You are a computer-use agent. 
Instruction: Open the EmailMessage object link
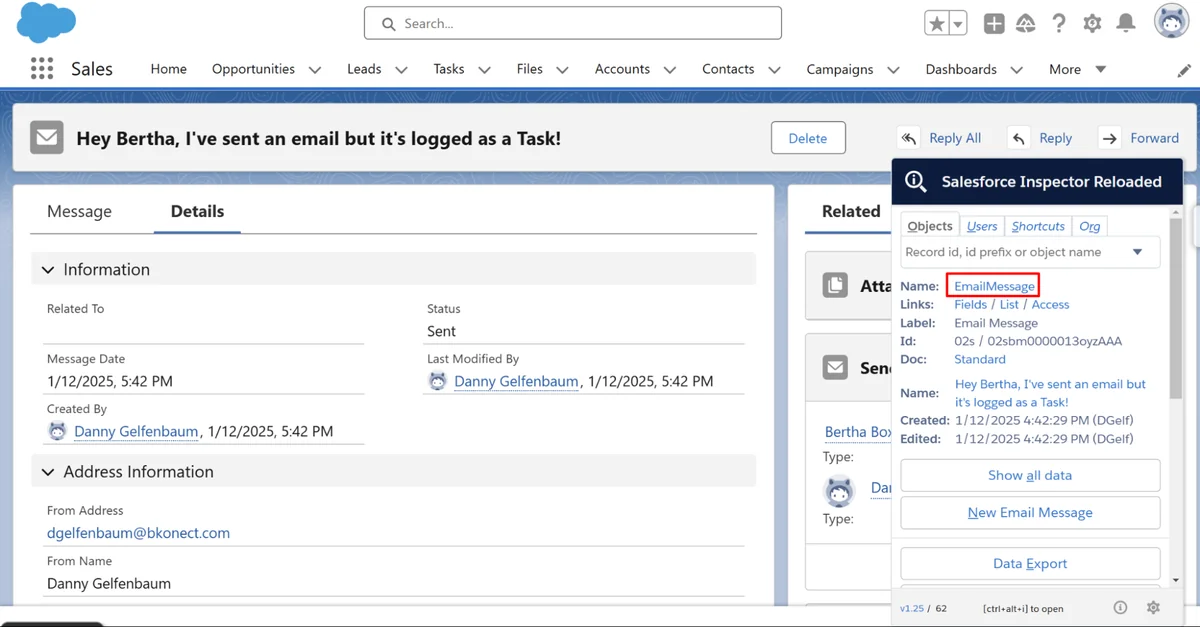994,286
